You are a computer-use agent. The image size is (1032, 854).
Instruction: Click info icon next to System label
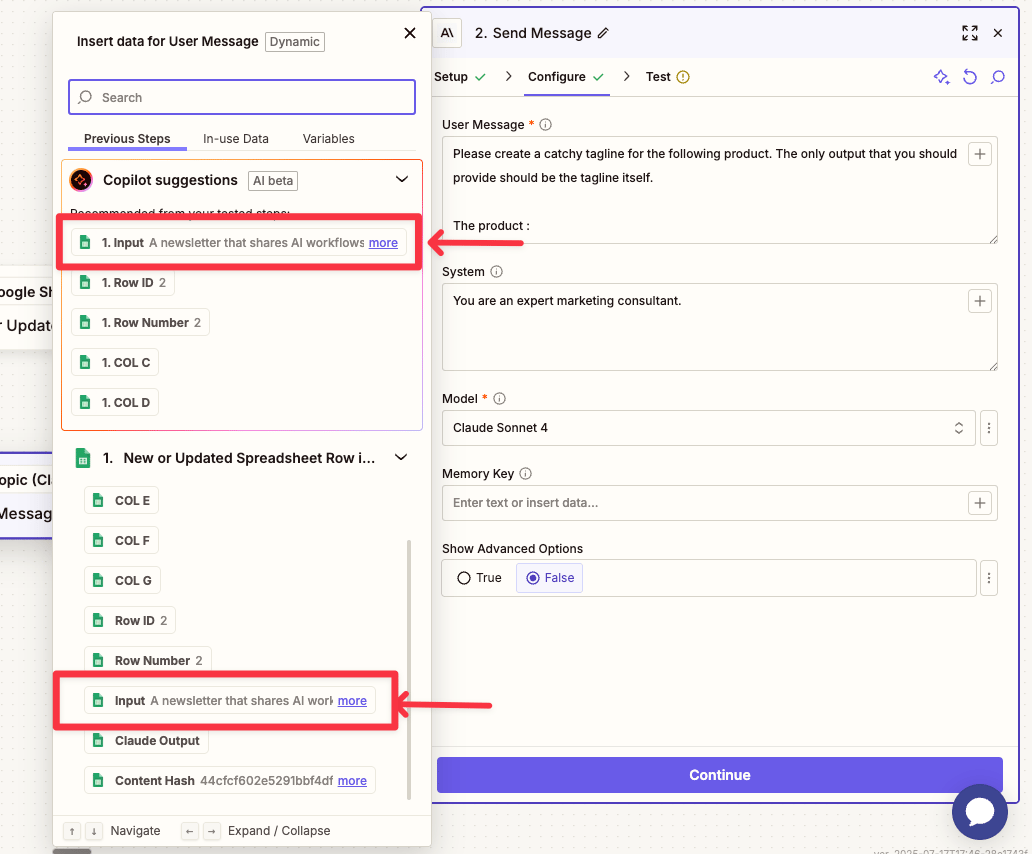[497, 272]
